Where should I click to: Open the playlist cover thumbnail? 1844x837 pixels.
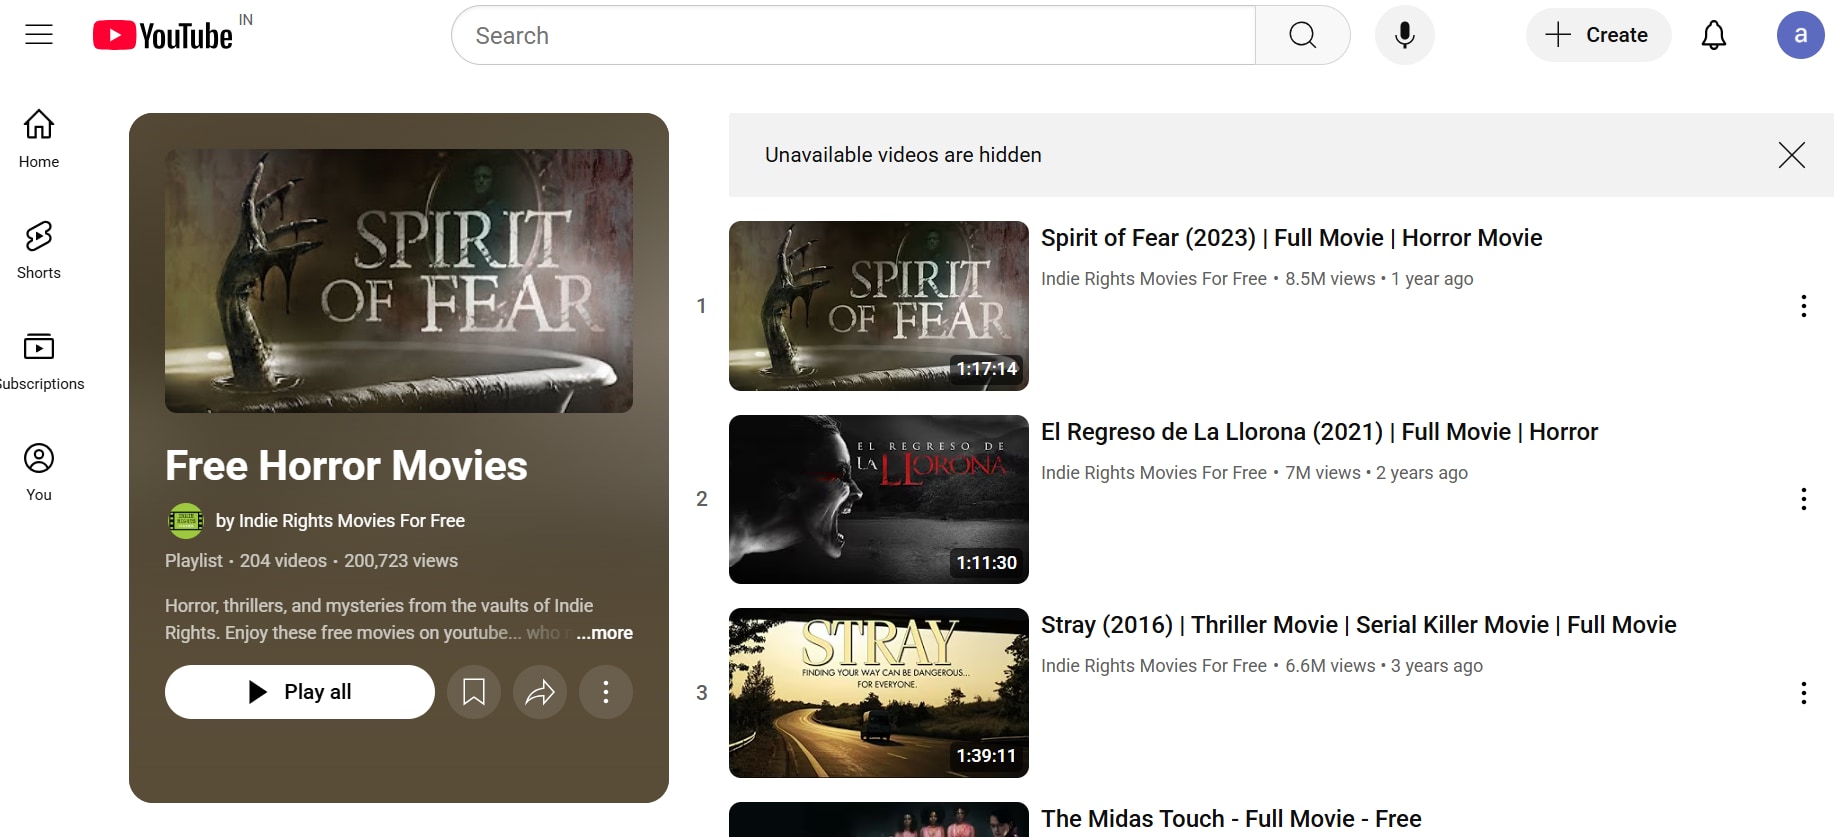(399, 281)
